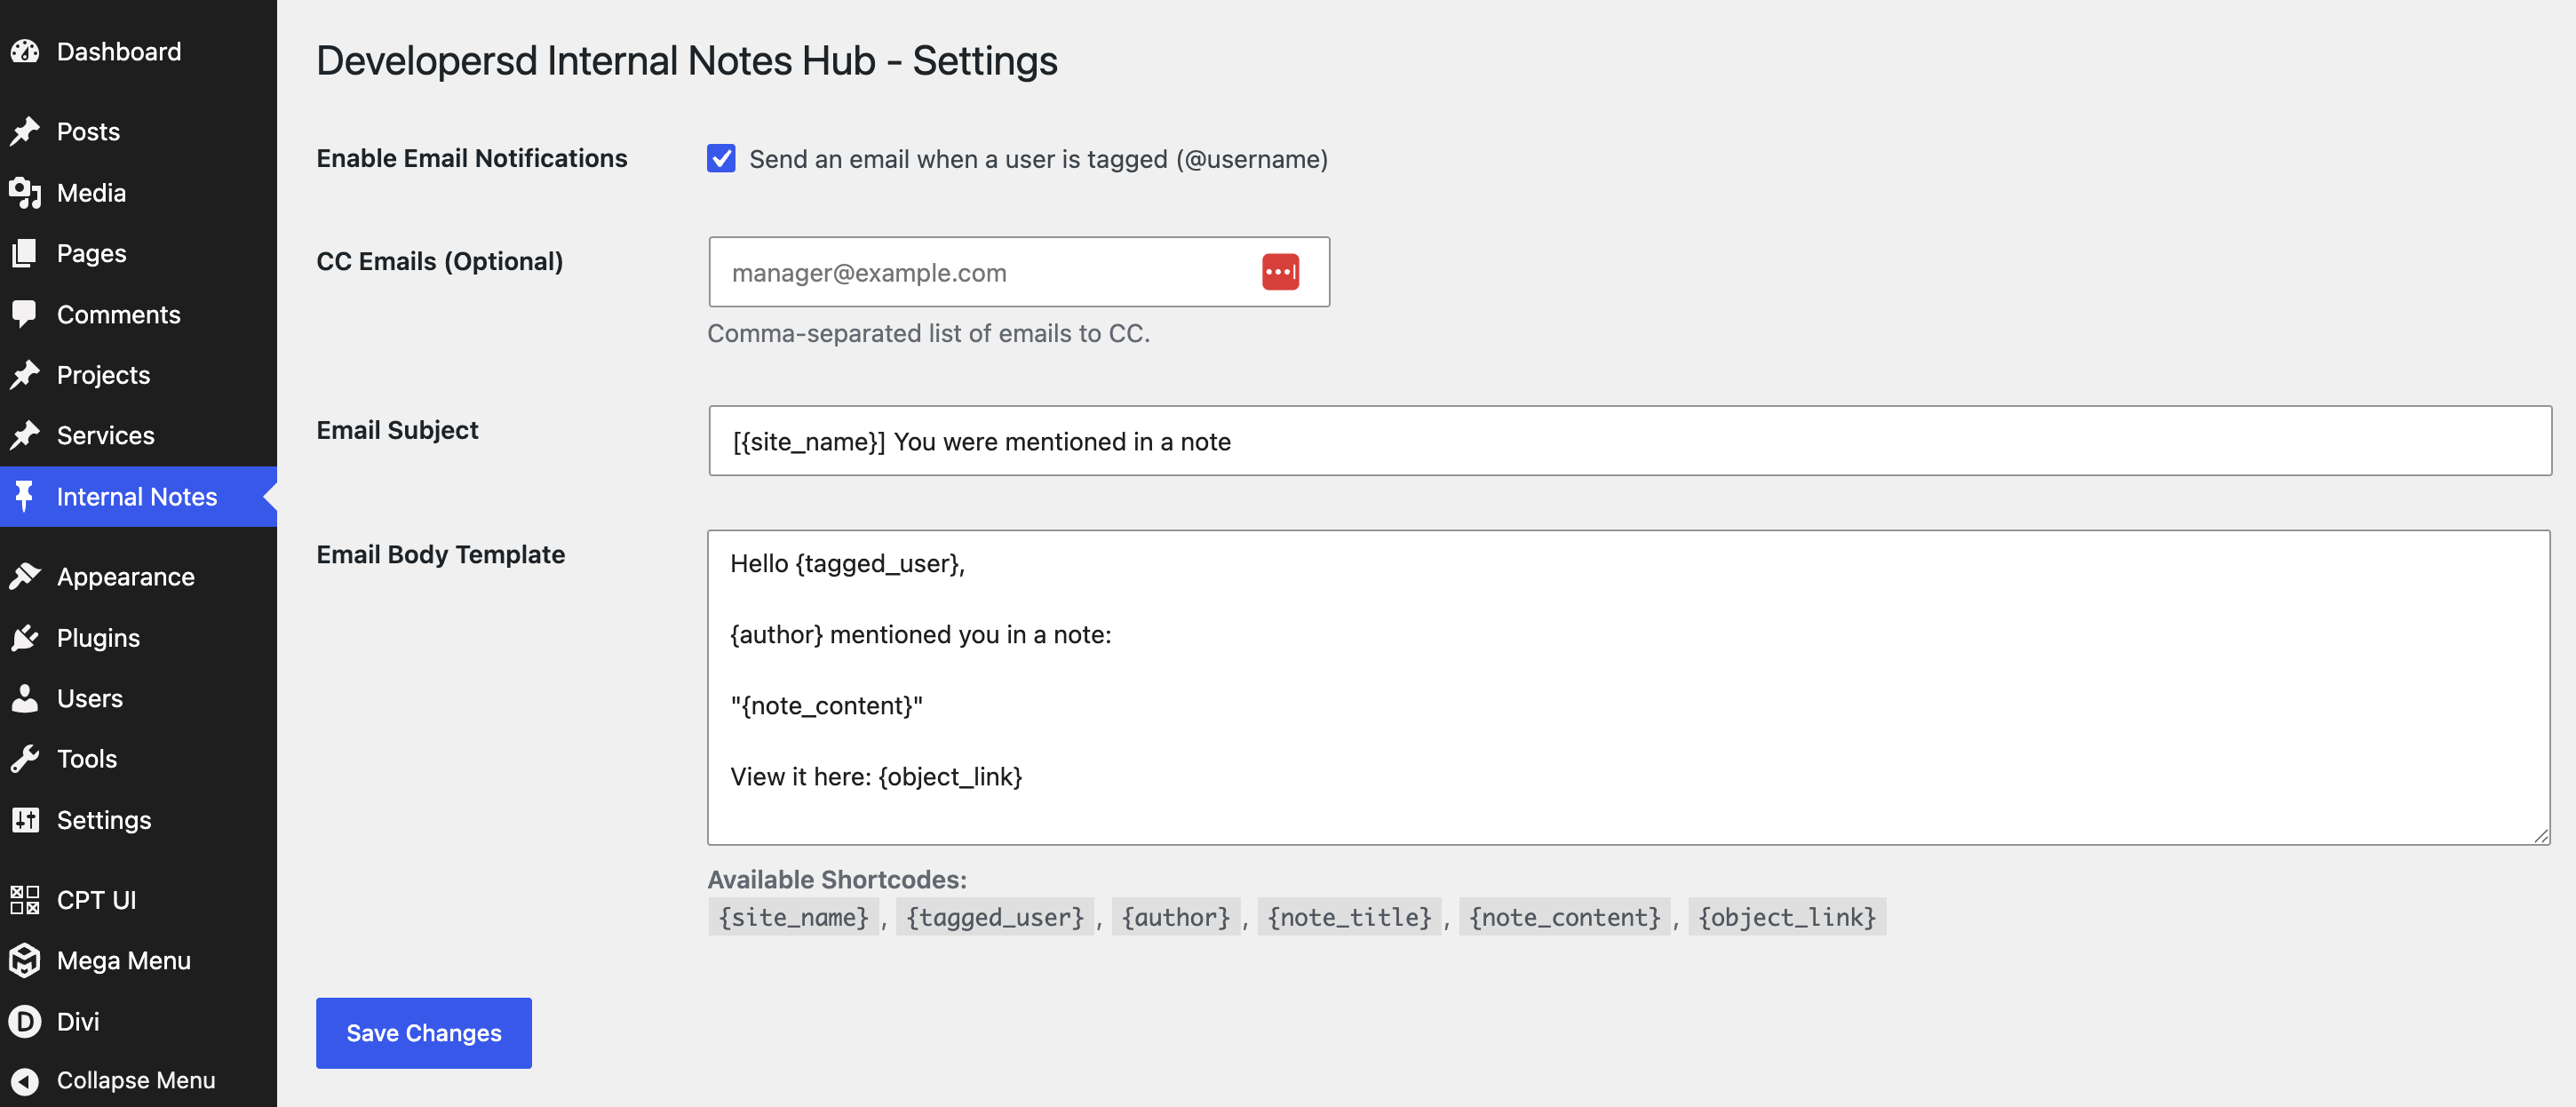The height and width of the screenshot is (1107, 2576).
Task: Click the {site_name} shortcode tag
Action: pos(794,917)
